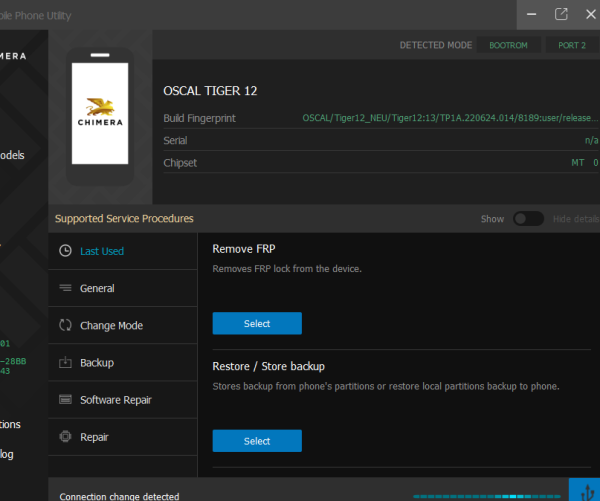Click the rotating arrows Change Mode icon

pos(65,325)
